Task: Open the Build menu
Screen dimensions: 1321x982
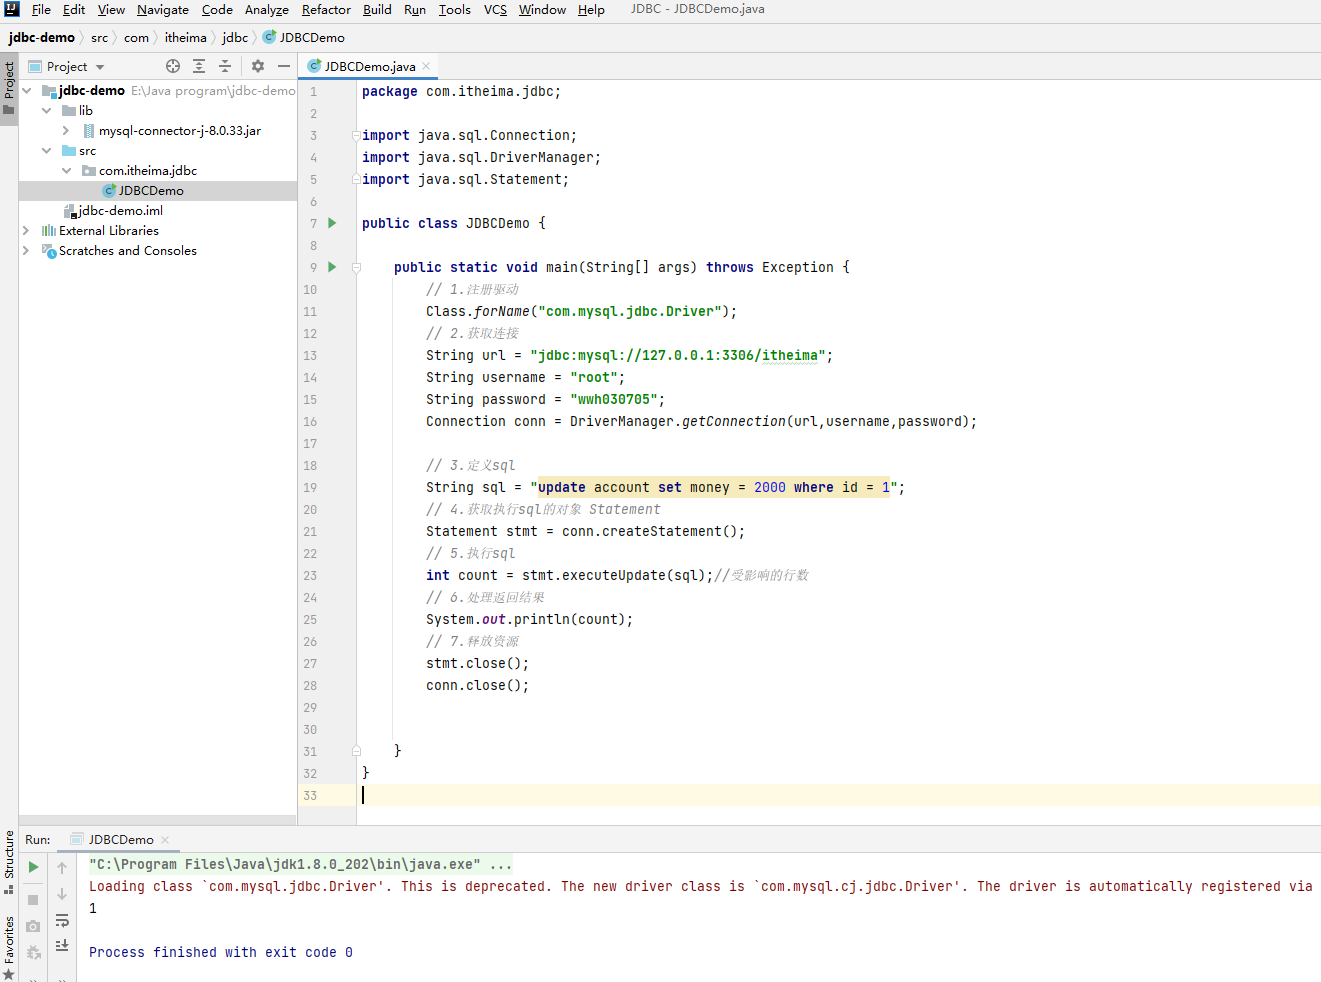Action: [377, 10]
